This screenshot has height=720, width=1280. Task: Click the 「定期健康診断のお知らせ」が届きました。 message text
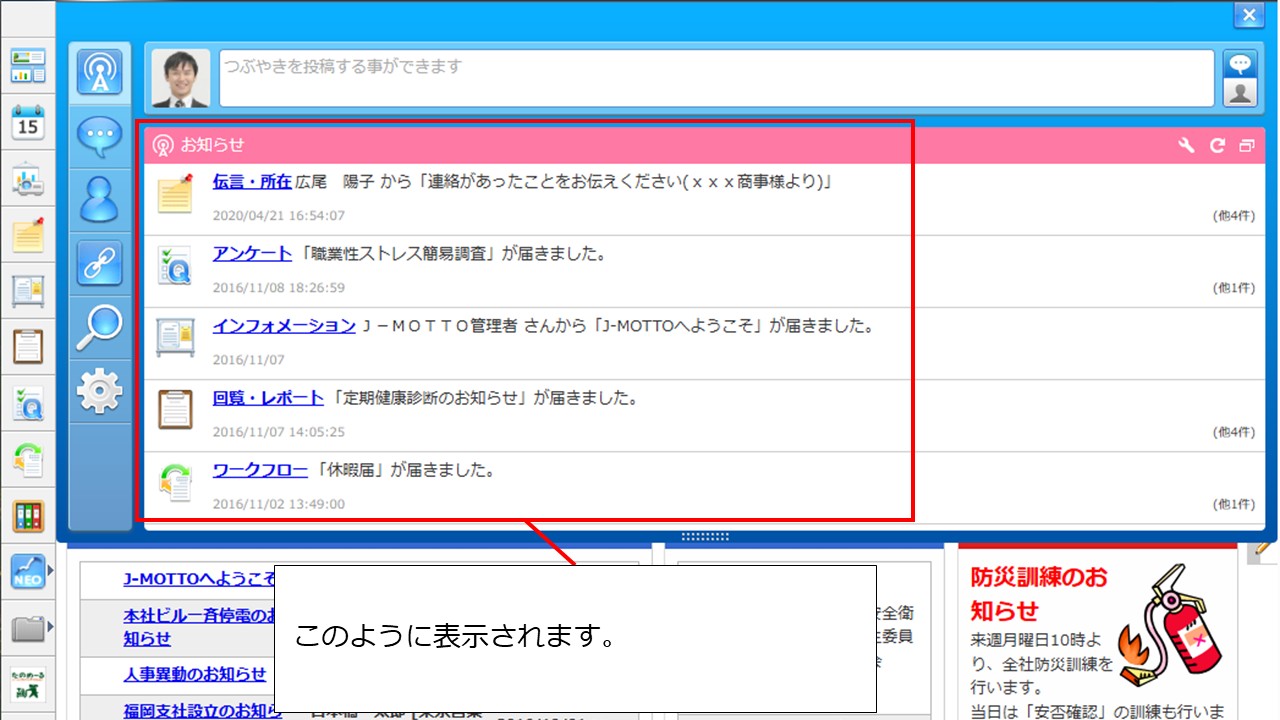coord(484,398)
